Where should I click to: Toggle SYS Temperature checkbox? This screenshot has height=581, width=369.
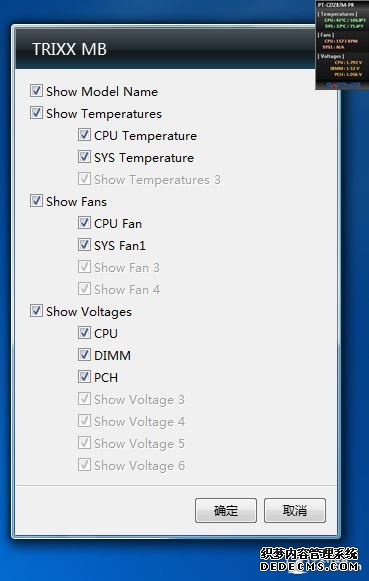click(84, 157)
